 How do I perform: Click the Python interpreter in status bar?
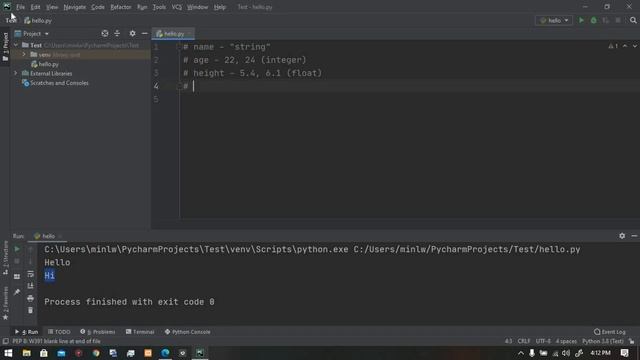tap(603, 341)
